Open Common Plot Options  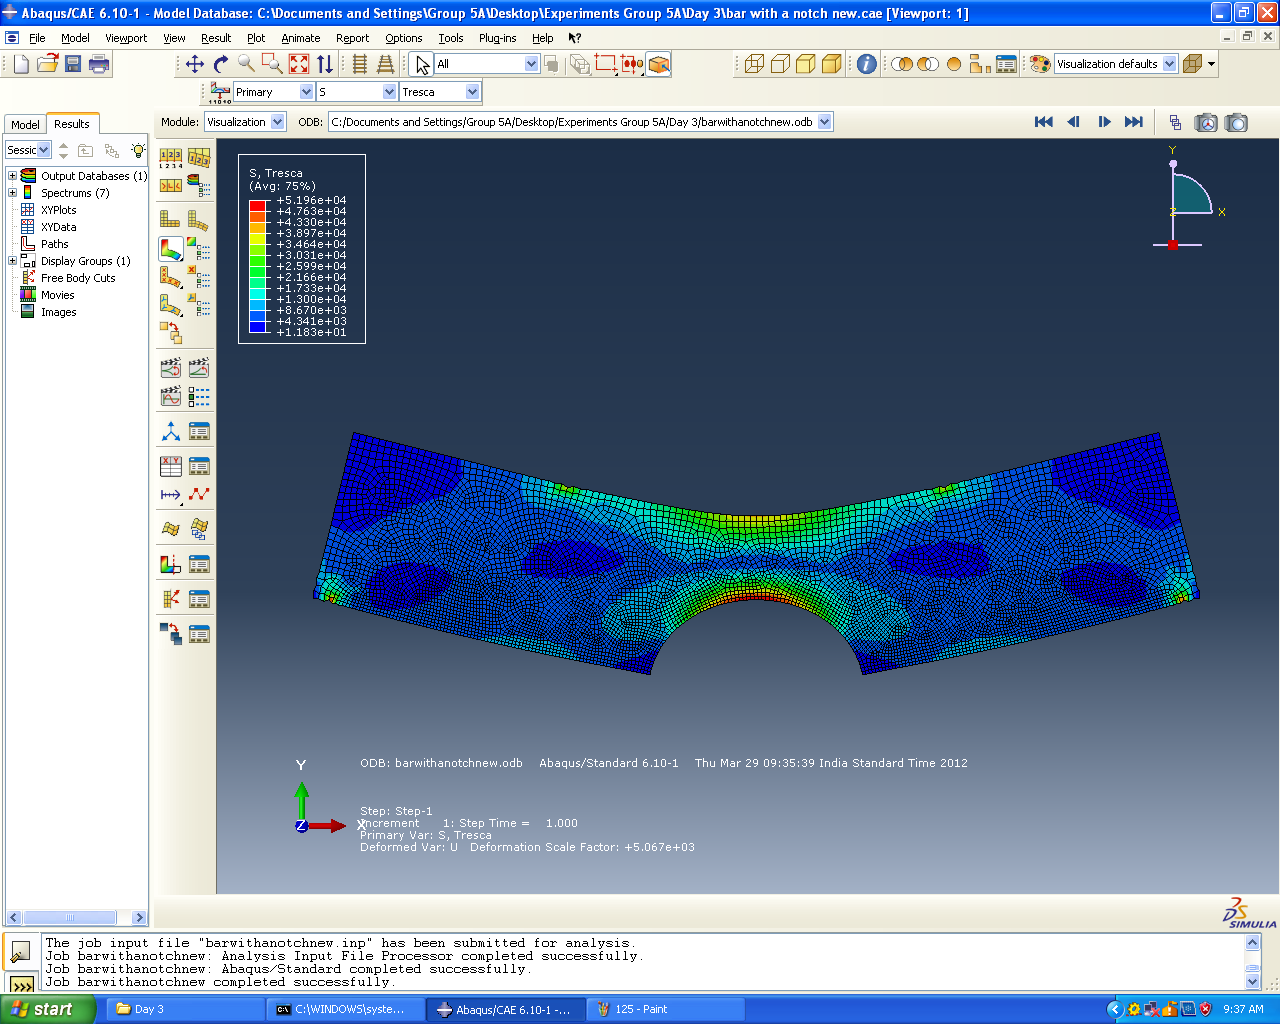(x=171, y=158)
